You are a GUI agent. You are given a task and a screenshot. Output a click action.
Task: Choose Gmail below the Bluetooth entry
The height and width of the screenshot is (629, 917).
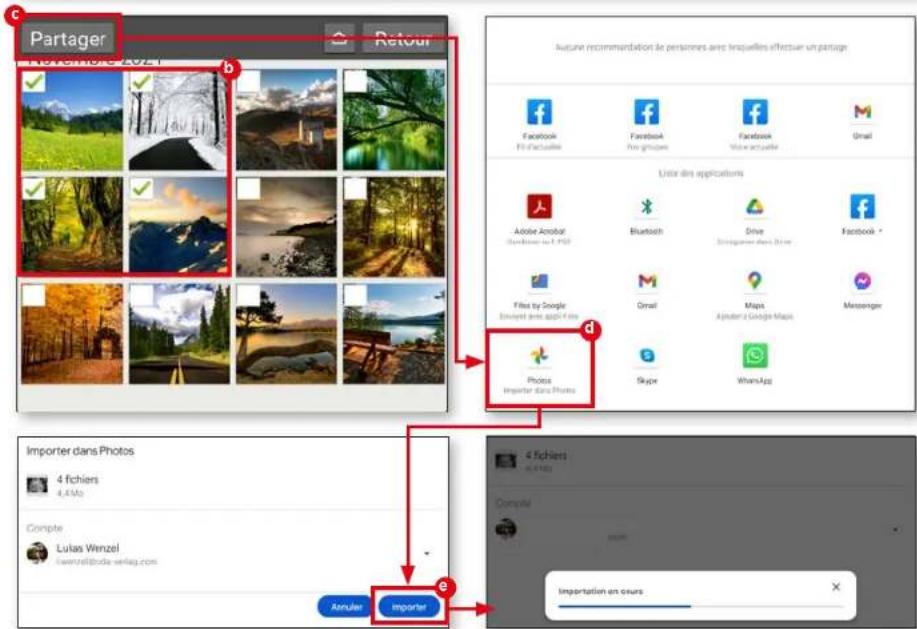[x=647, y=290]
